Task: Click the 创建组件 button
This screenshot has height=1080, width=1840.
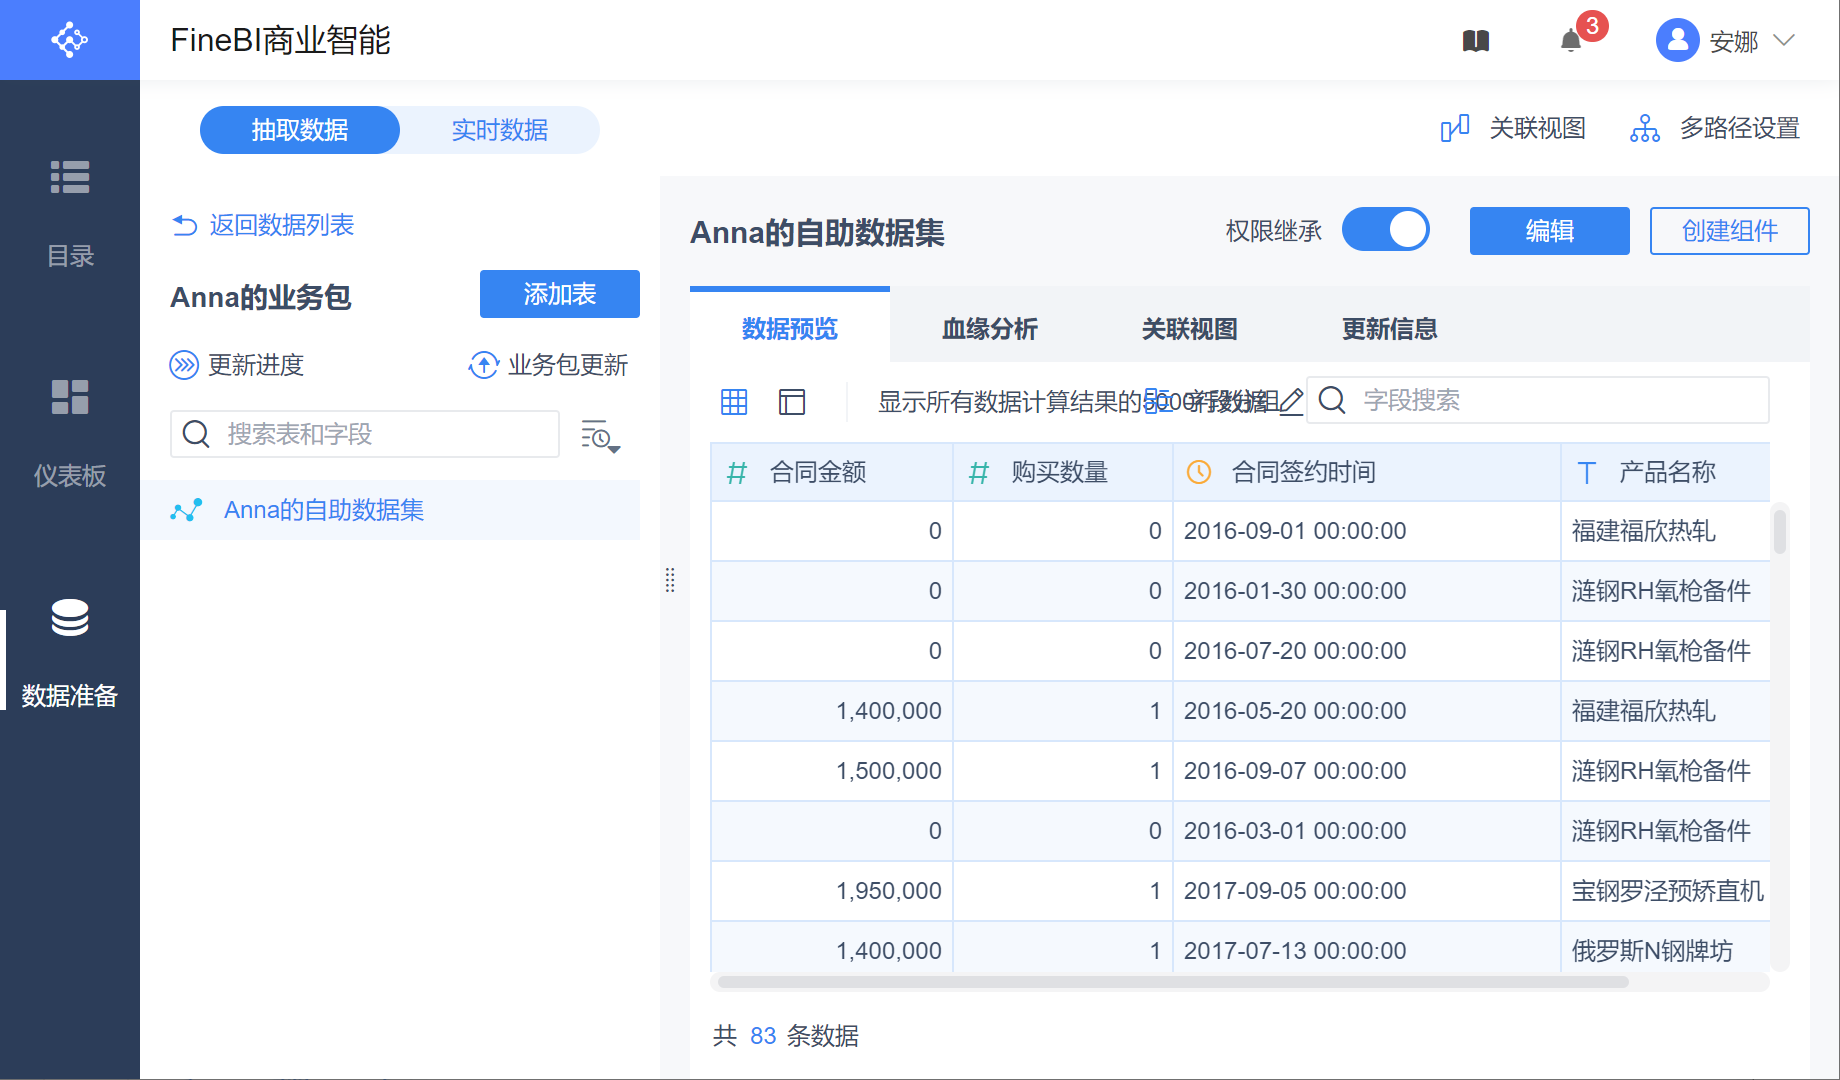Action: (x=1730, y=231)
